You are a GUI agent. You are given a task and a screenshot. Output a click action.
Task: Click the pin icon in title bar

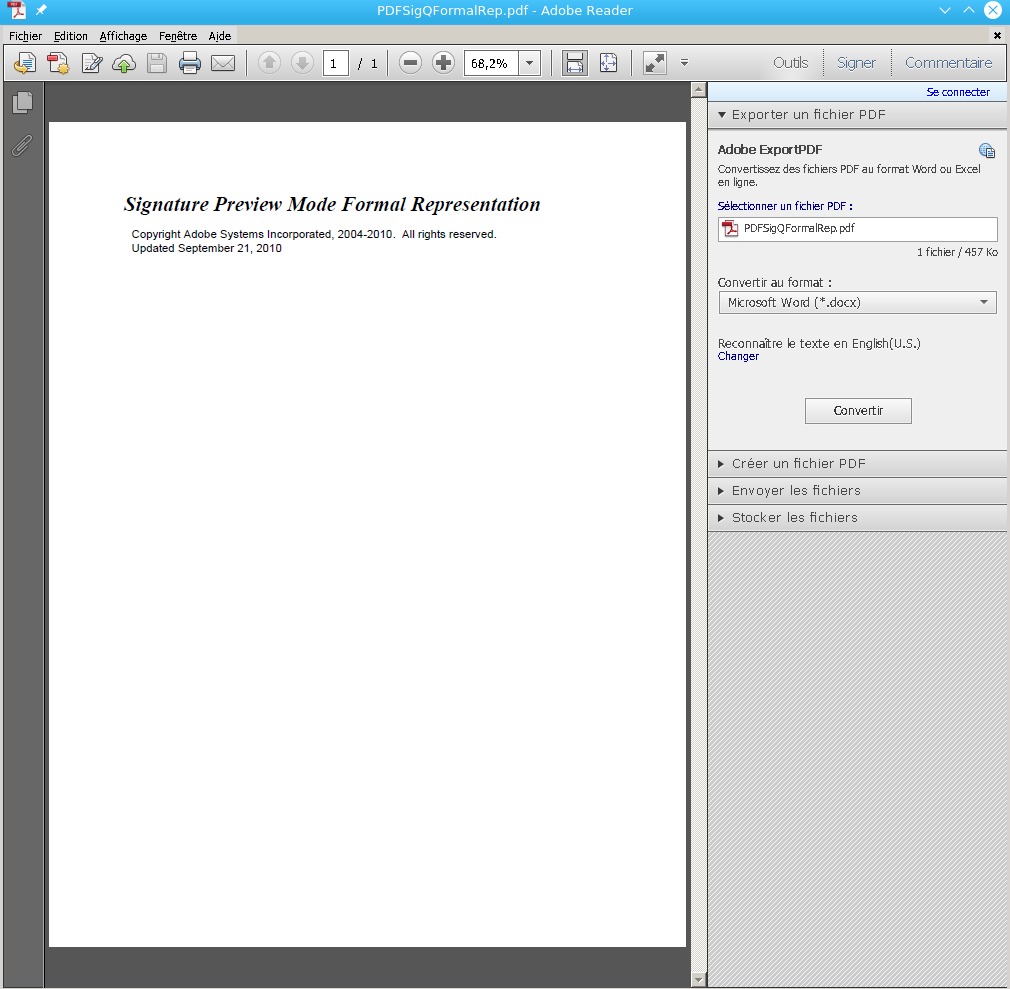click(x=41, y=10)
